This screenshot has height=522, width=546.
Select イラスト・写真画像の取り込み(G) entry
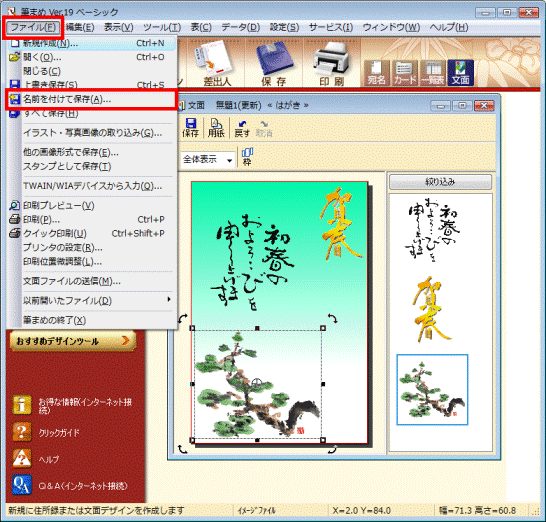tap(92, 133)
